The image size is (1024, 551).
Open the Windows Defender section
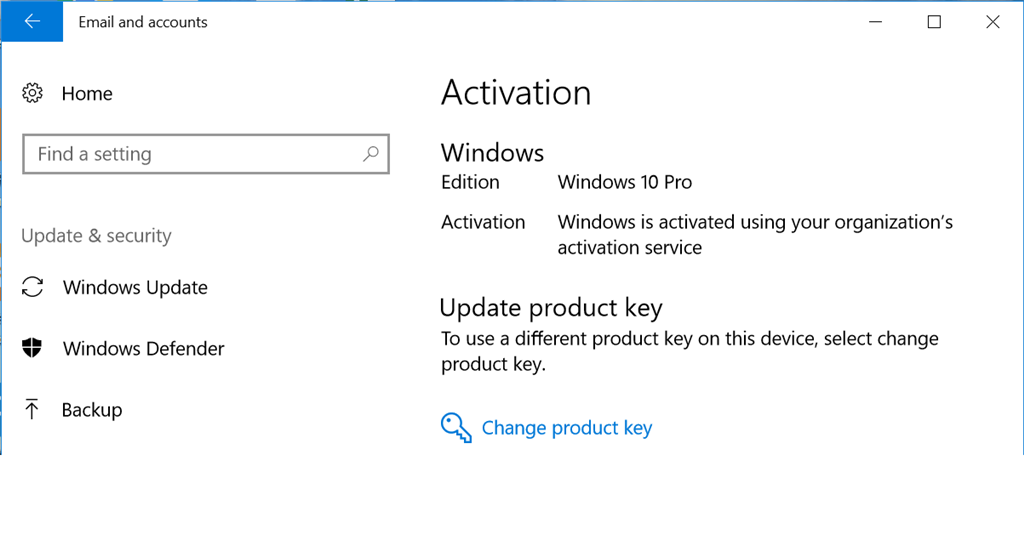(x=143, y=348)
